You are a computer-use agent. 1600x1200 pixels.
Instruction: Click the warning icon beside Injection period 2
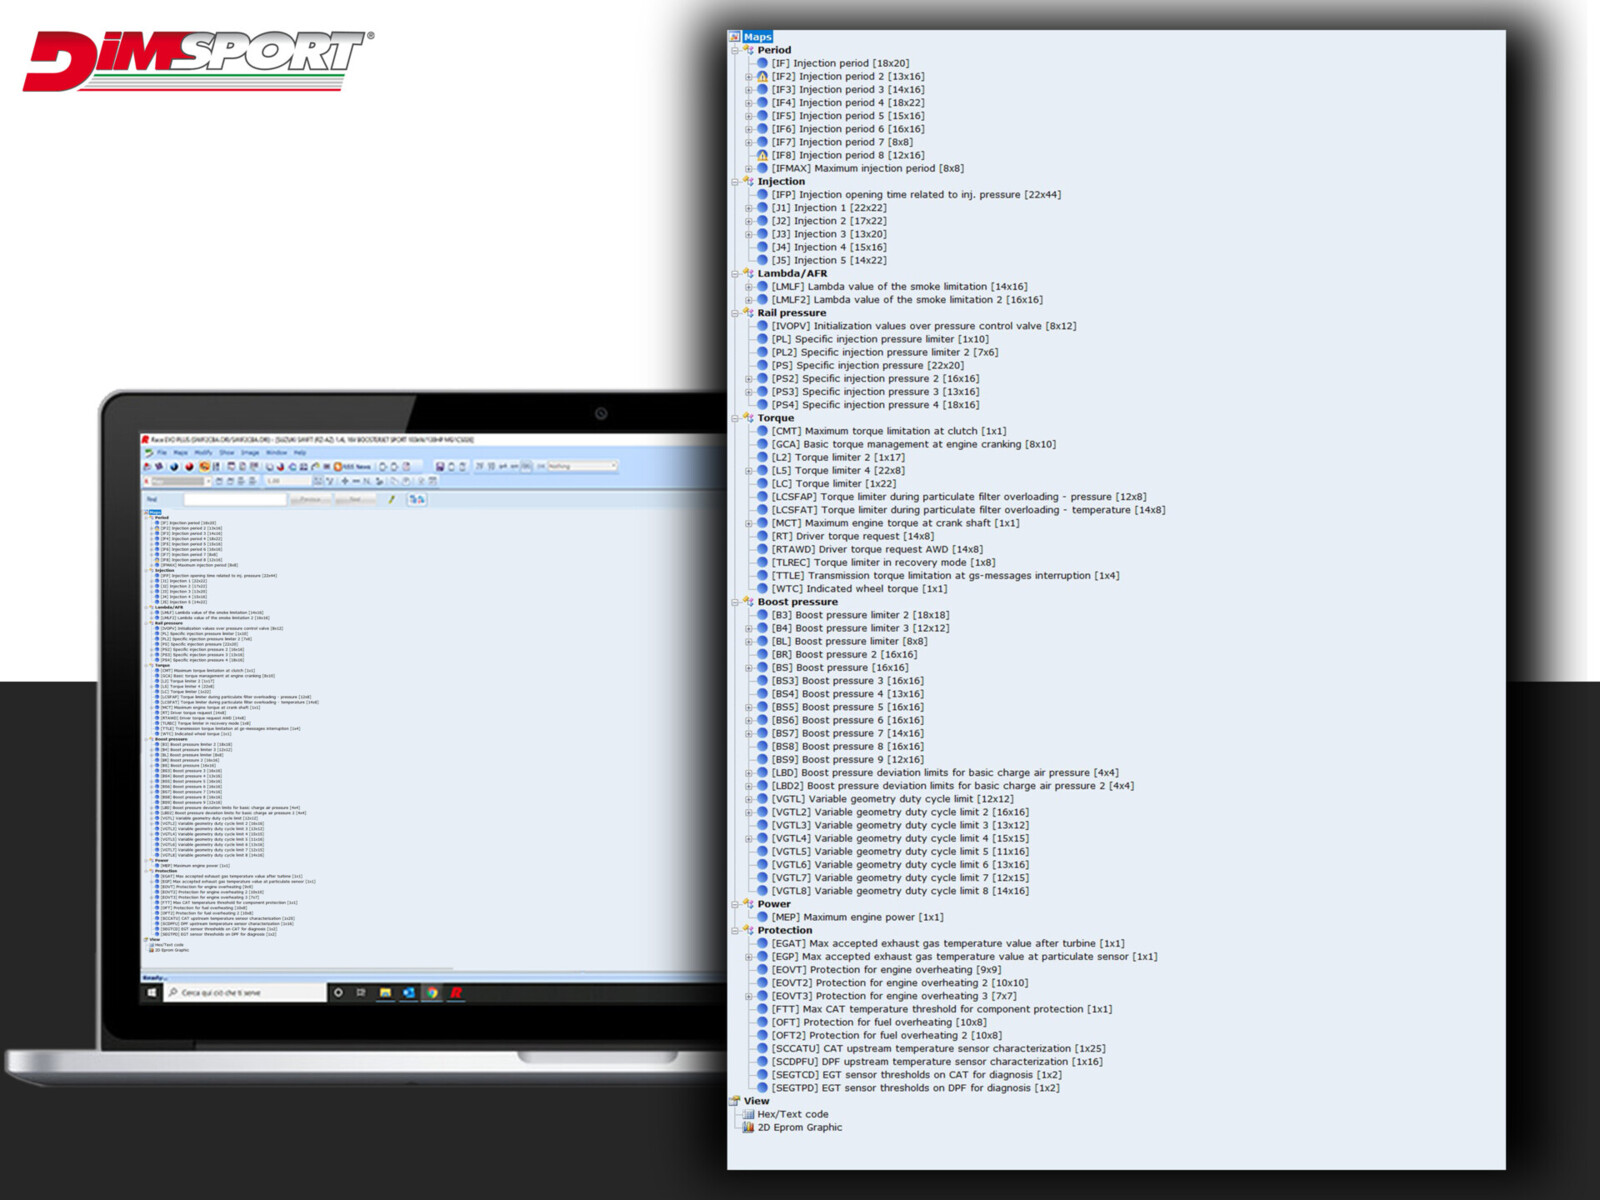(762, 77)
